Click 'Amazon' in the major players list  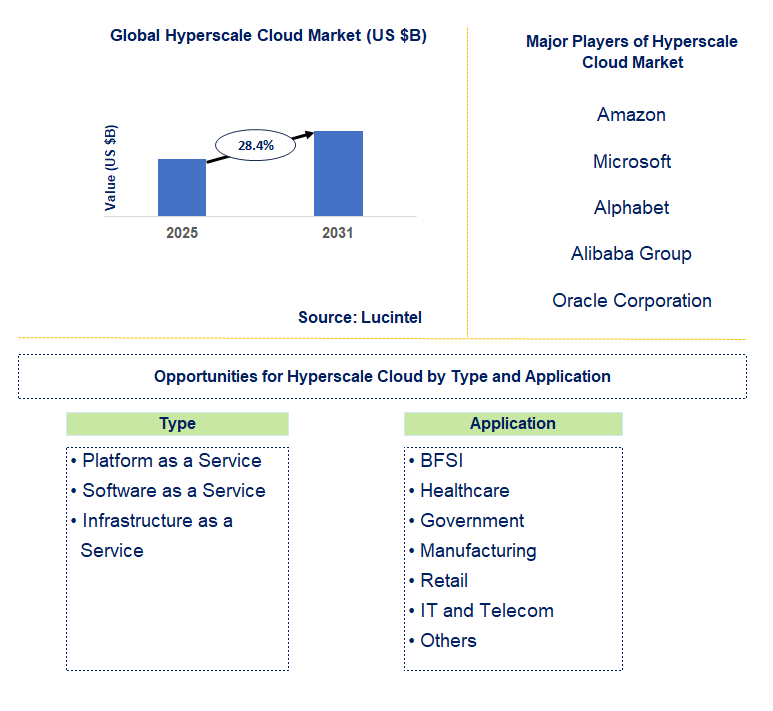632,114
